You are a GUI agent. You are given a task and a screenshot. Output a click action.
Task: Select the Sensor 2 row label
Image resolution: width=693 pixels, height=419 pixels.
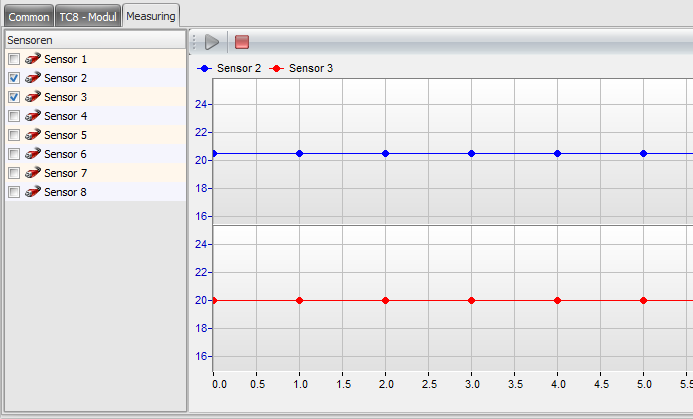tap(65, 78)
